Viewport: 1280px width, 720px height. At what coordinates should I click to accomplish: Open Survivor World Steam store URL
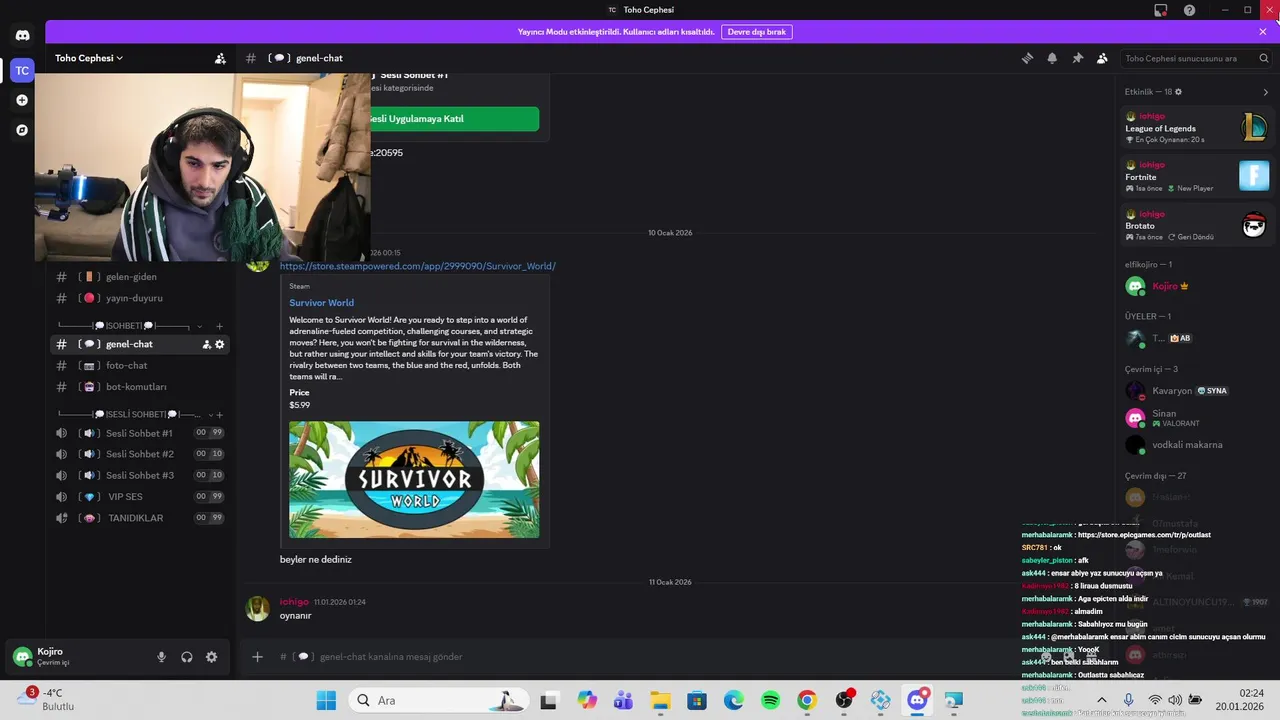click(x=418, y=266)
